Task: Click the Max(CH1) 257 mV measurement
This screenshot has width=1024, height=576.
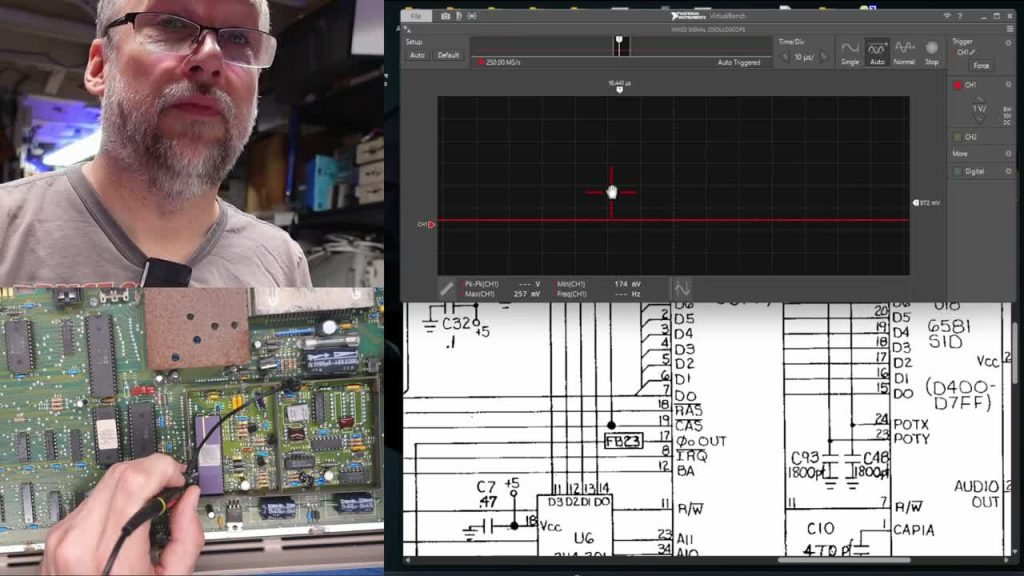Action: (x=502, y=294)
